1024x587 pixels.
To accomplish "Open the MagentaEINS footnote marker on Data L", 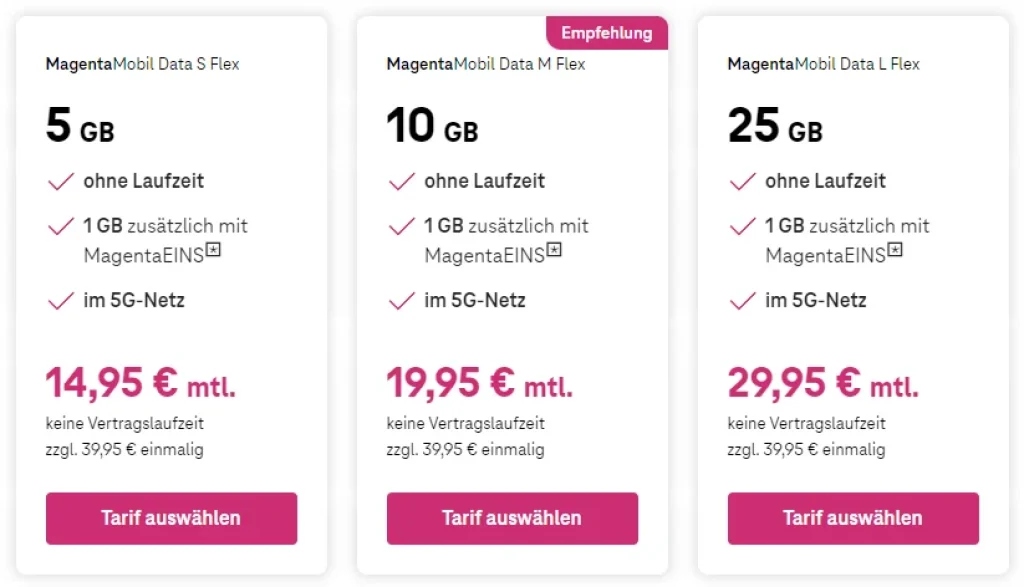I will (x=897, y=251).
